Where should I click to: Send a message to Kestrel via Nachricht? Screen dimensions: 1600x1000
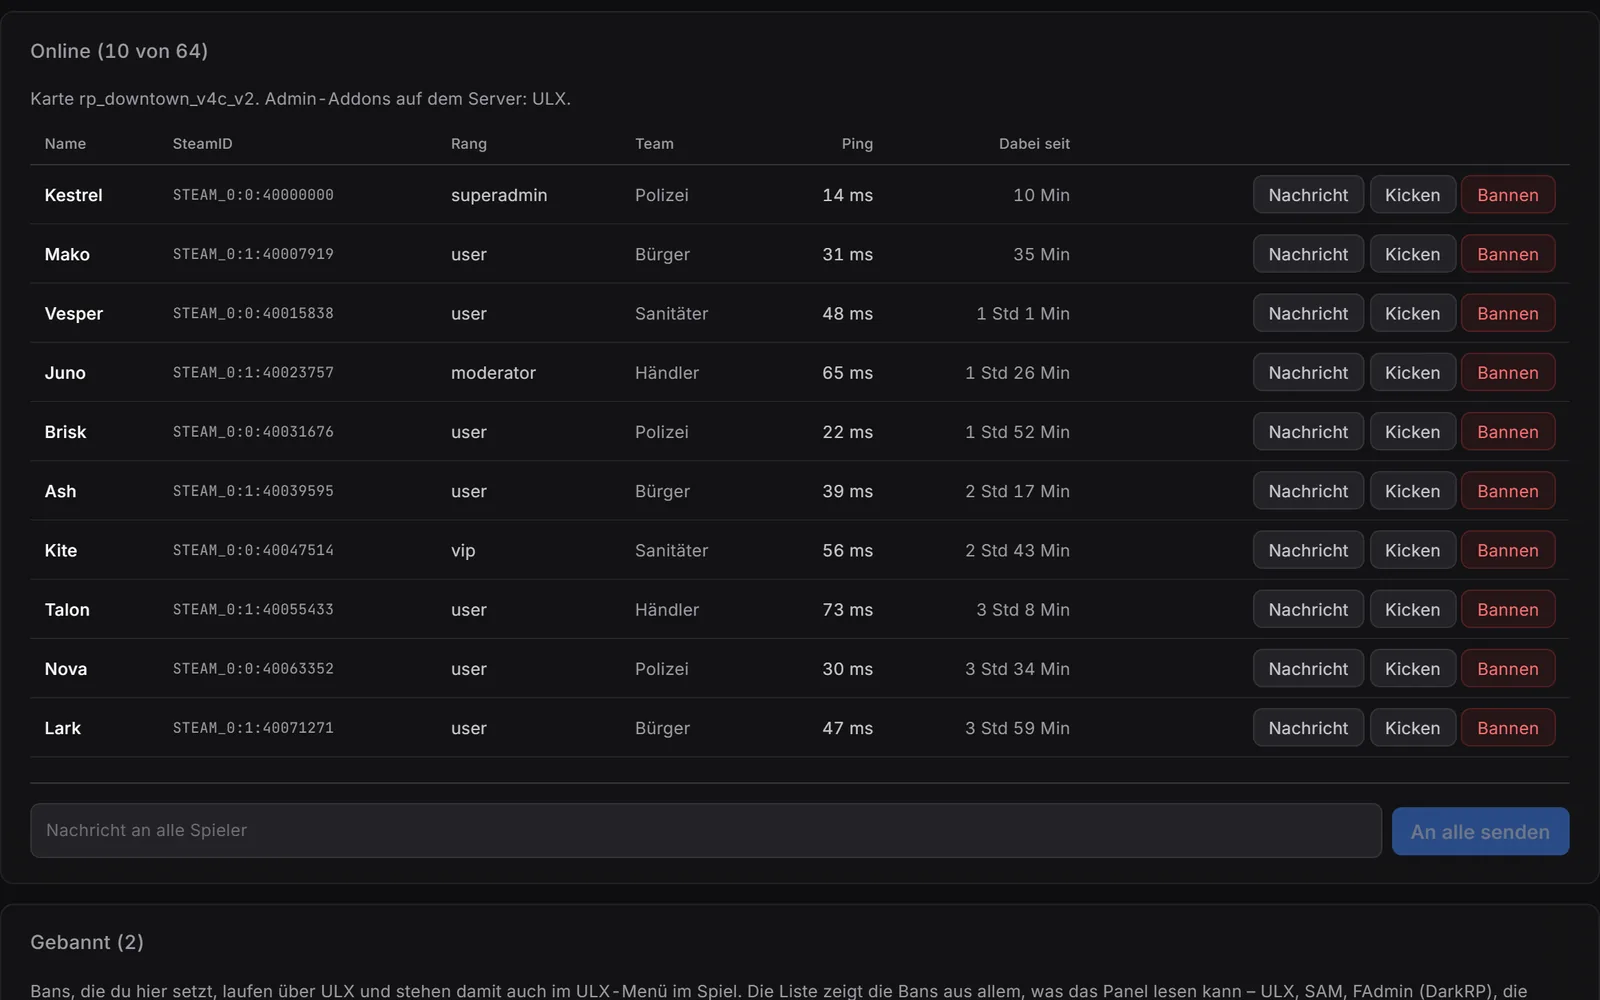tap(1308, 195)
